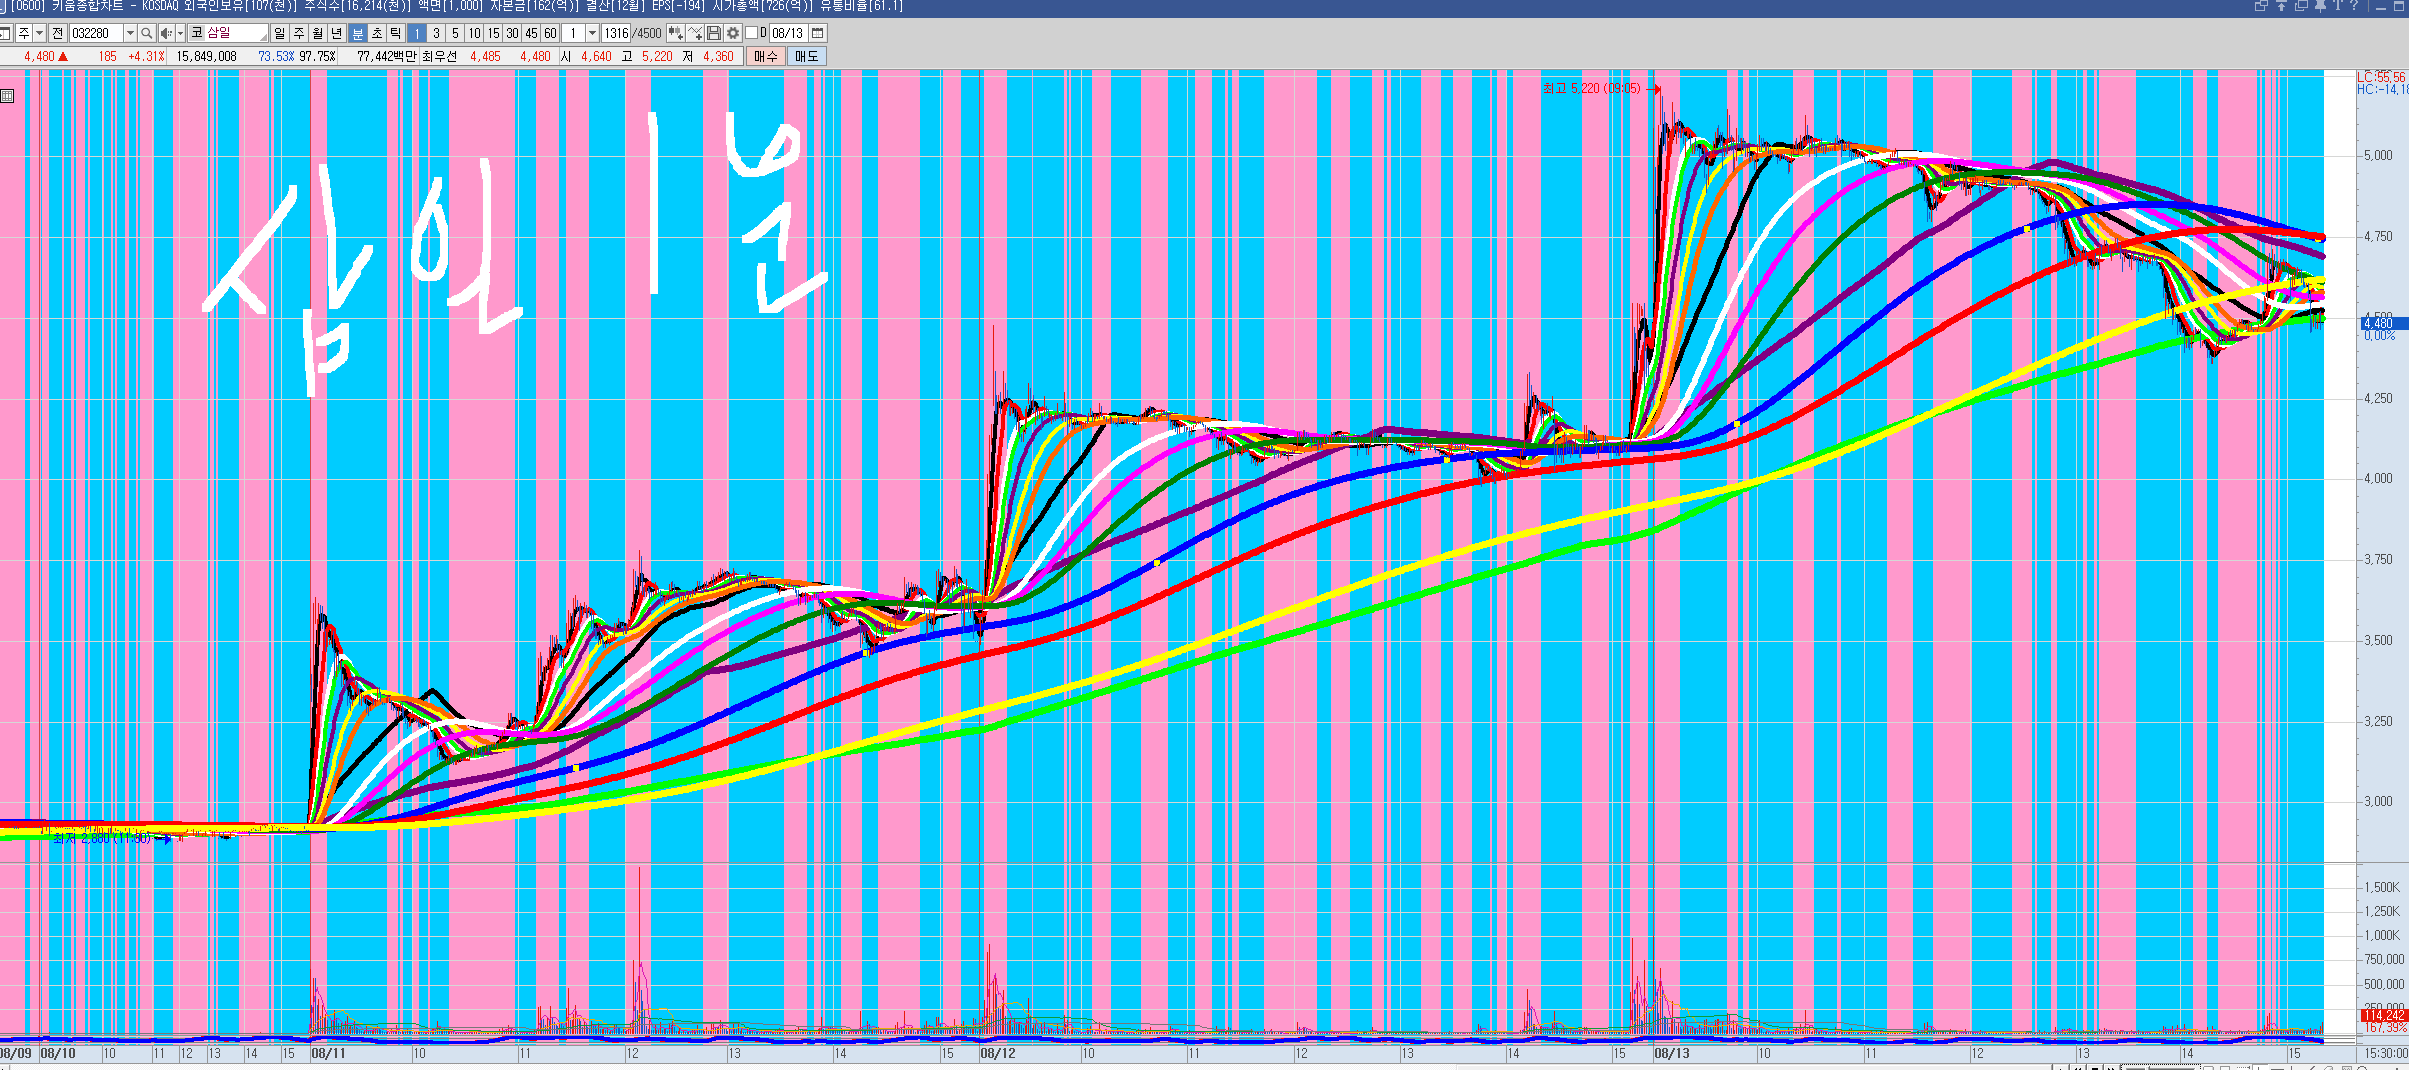This screenshot has width=2409, height=1070.
Task: Click the detach window icon in title bar
Action: click(2261, 6)
